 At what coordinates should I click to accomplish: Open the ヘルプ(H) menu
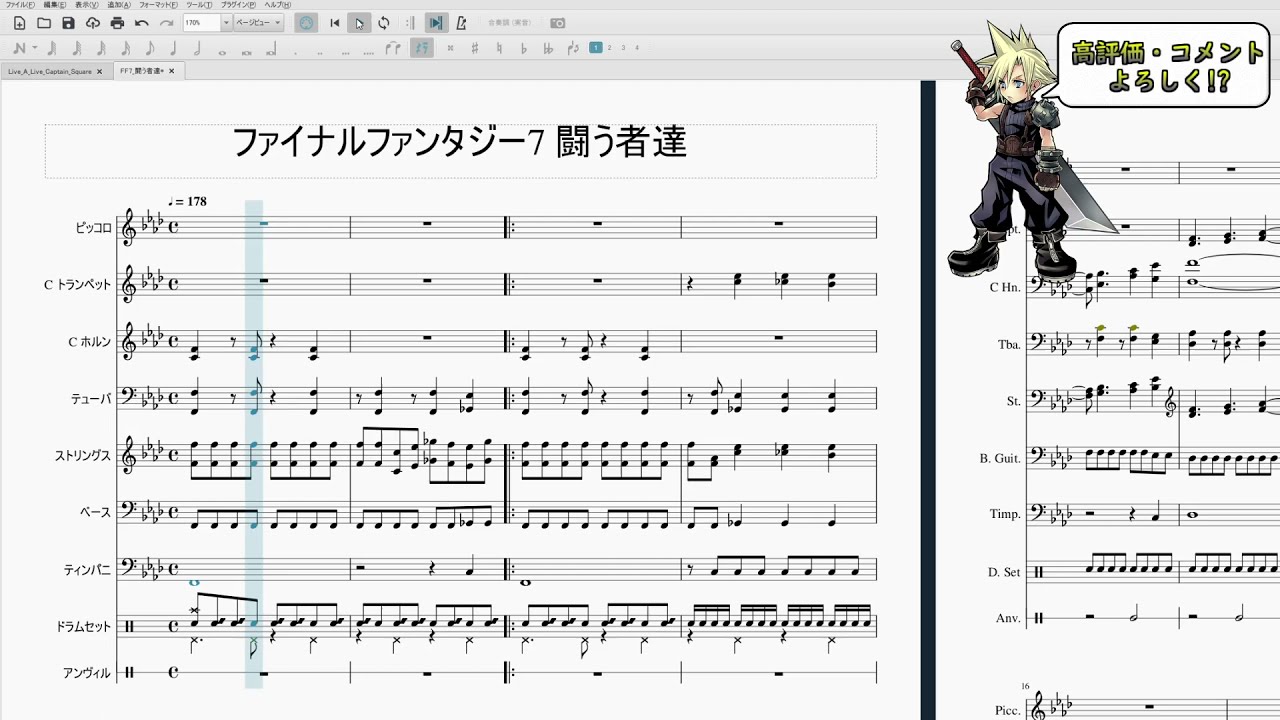click(x=277, y=5)
